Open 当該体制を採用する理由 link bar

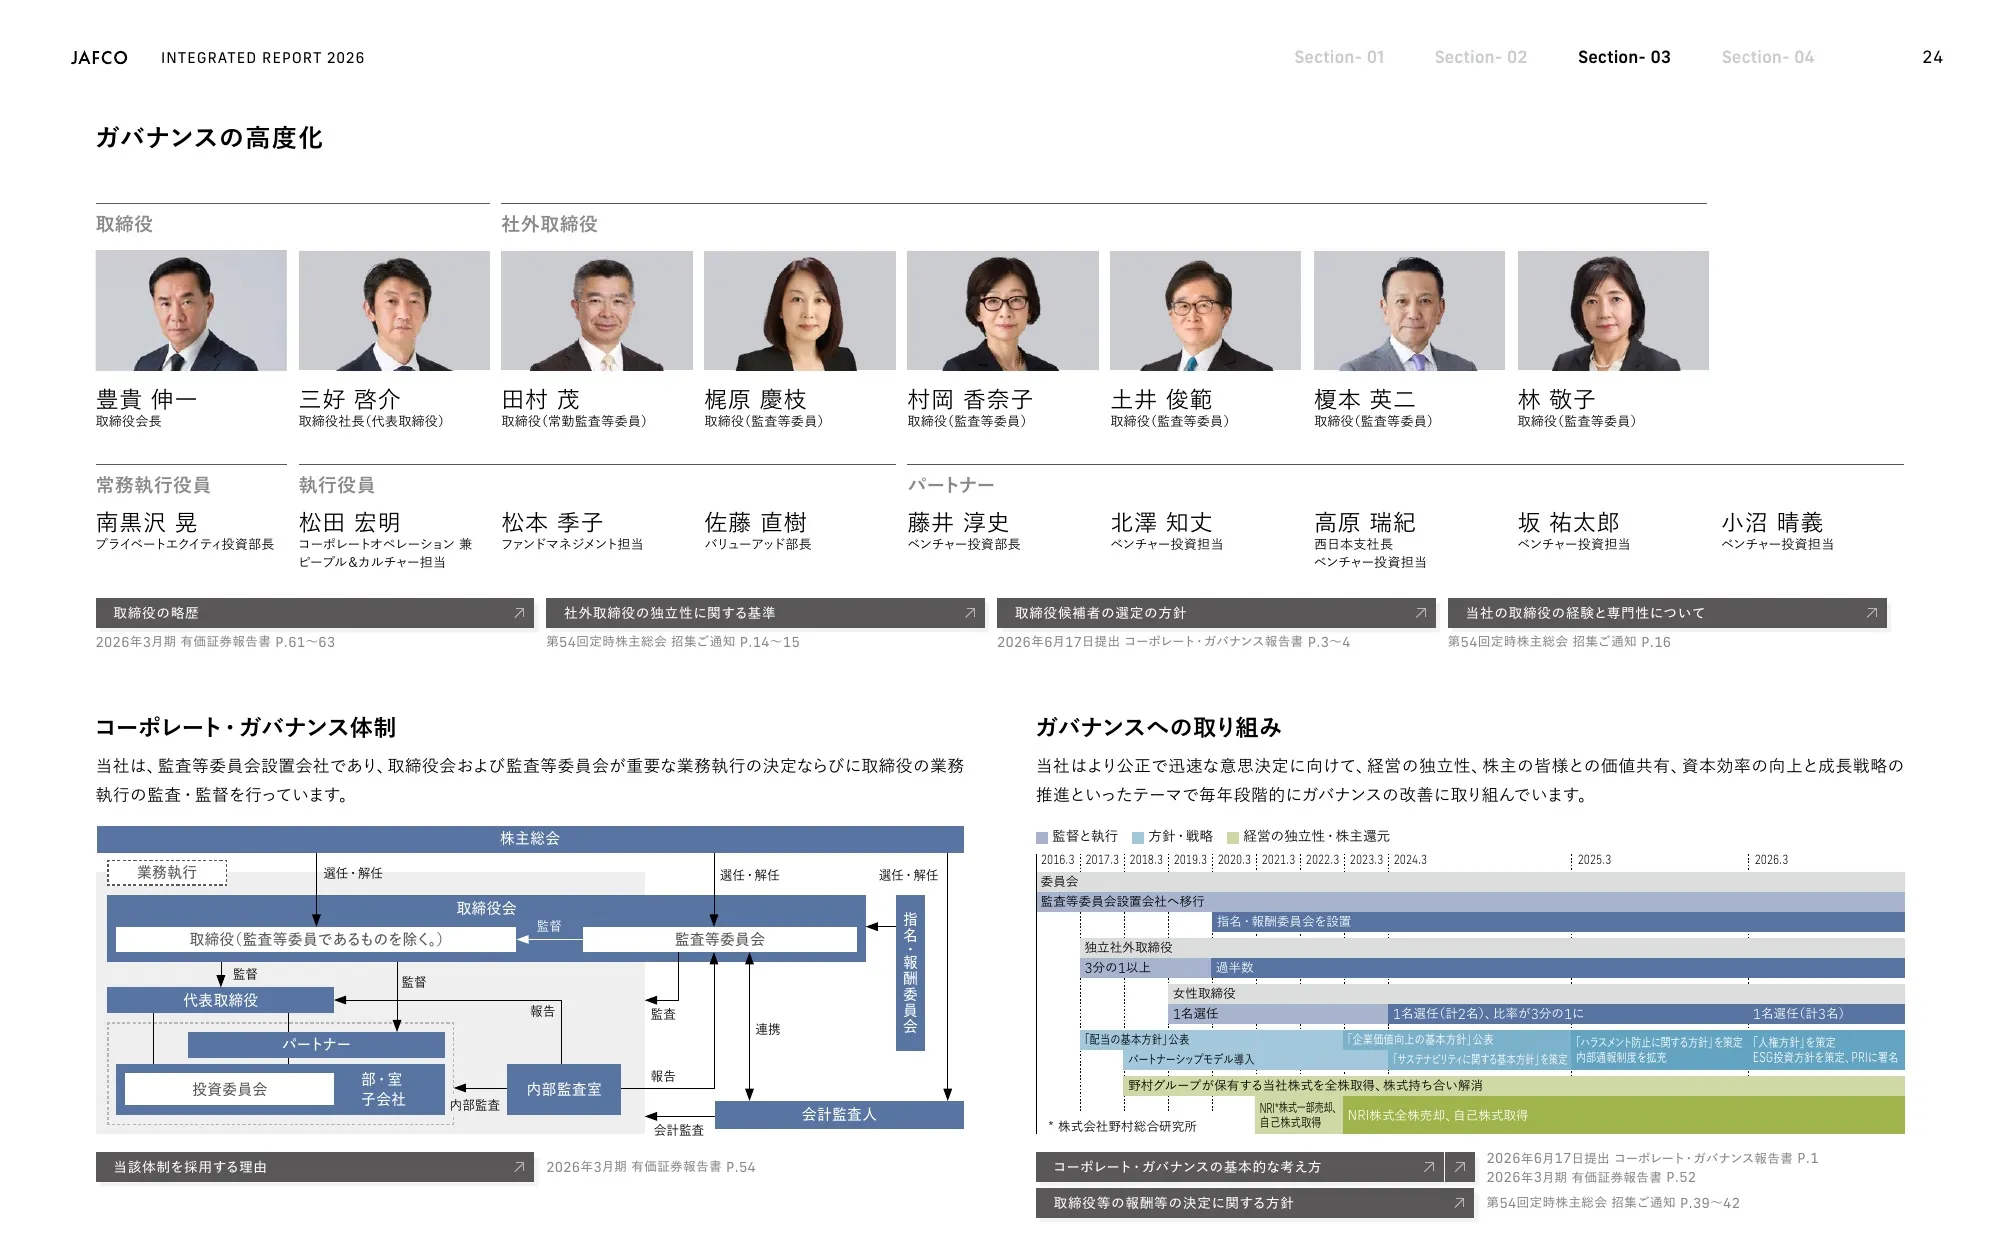[x=315, y=1167]
